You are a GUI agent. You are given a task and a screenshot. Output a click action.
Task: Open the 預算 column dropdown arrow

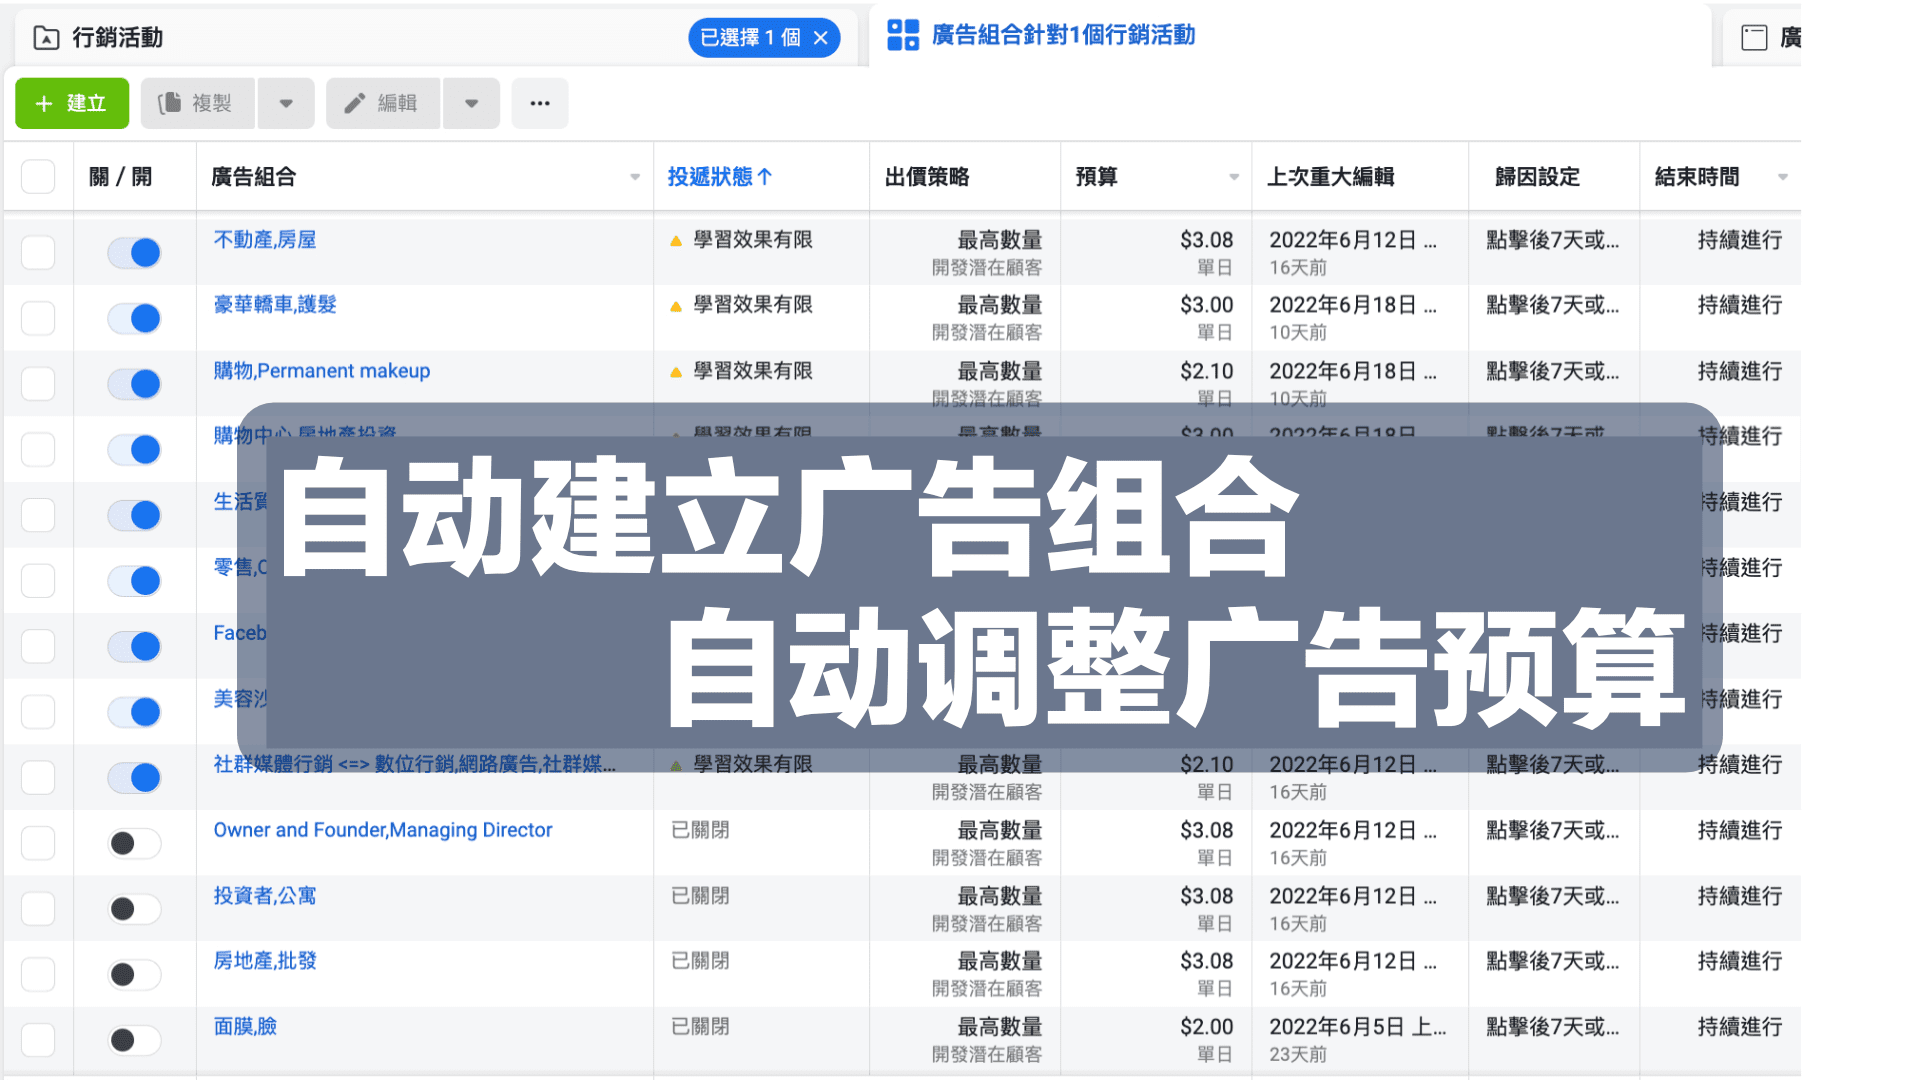coord(1234,177)
